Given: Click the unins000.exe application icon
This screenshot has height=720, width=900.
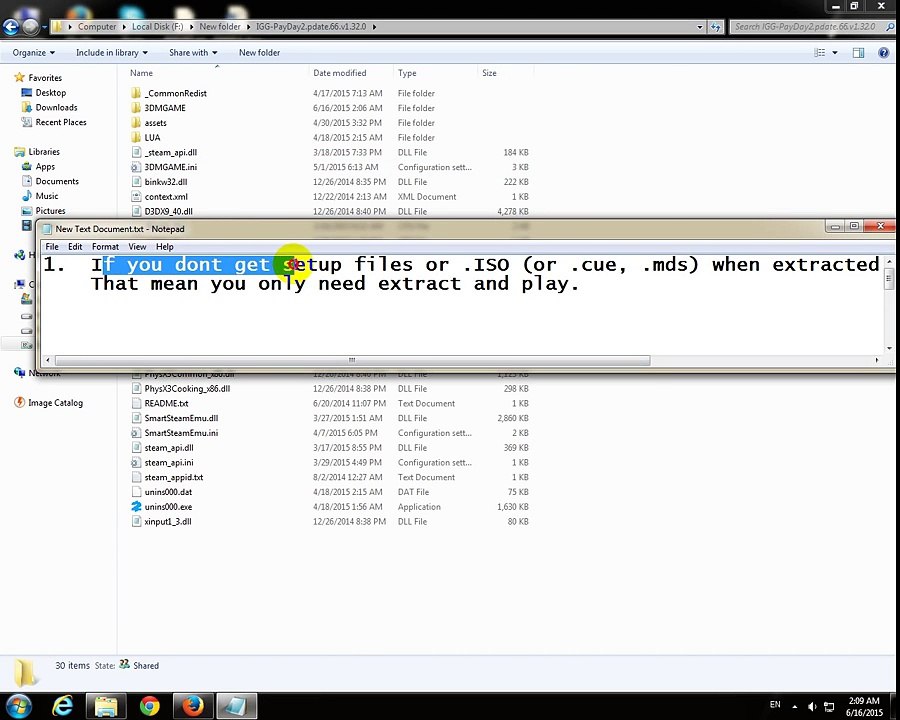Looking at the screenshot, I should click(136, 506).
